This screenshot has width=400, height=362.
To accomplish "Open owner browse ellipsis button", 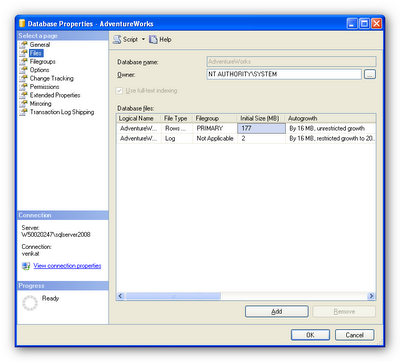I will pos(370,74).
